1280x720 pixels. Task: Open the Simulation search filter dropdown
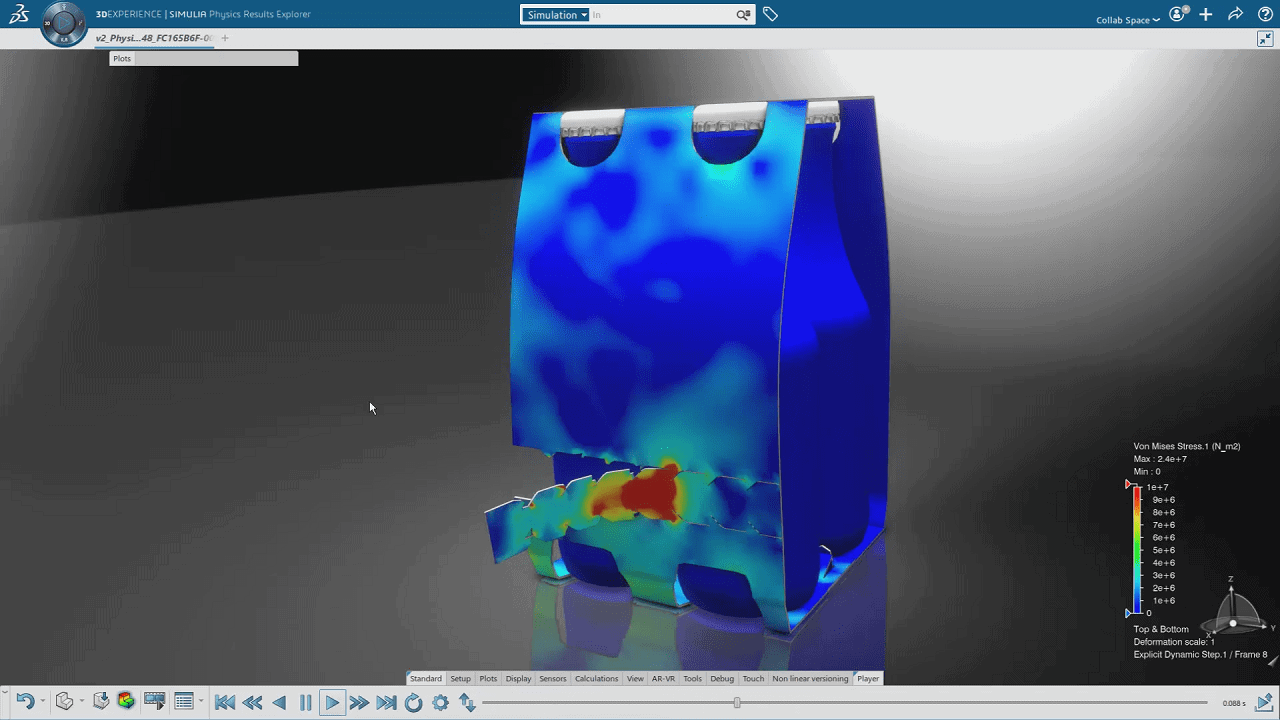click(x=556, y=15)
